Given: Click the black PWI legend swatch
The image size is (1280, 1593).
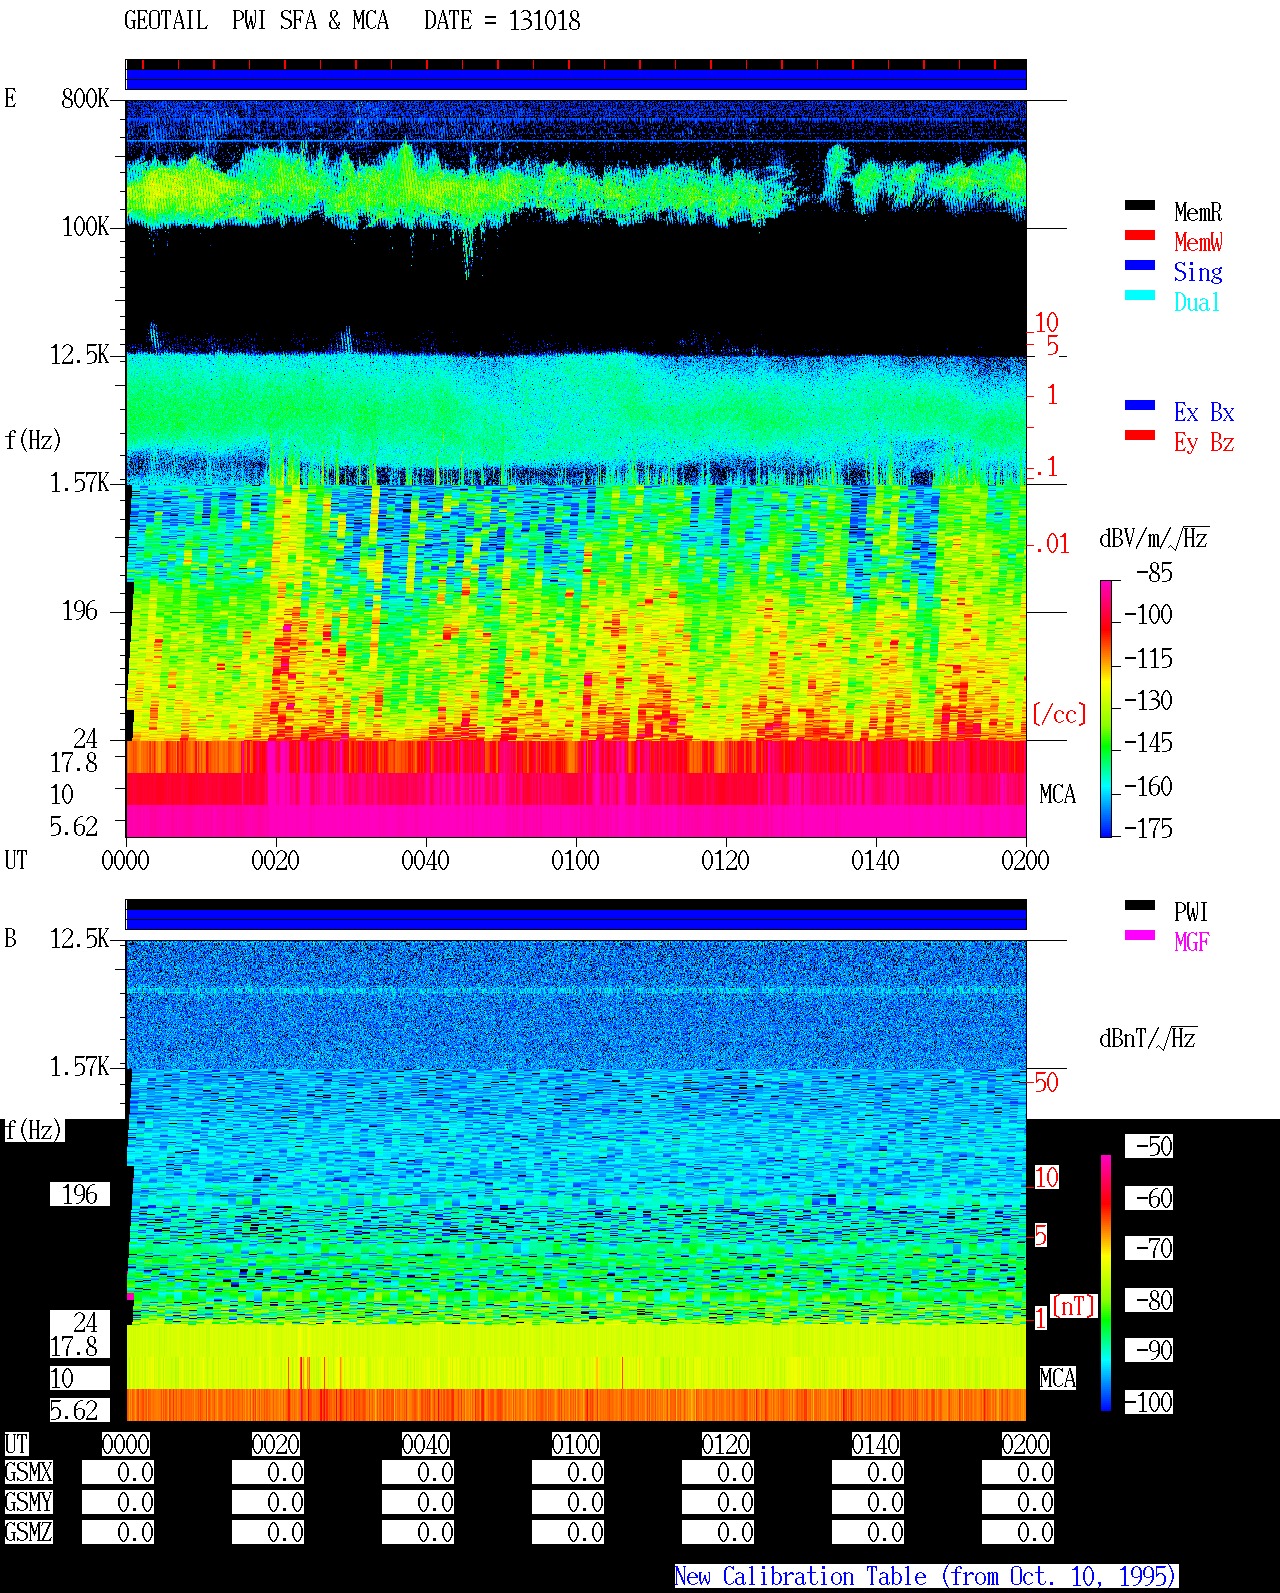Looking at the screenshot, I should (1140, 906).
